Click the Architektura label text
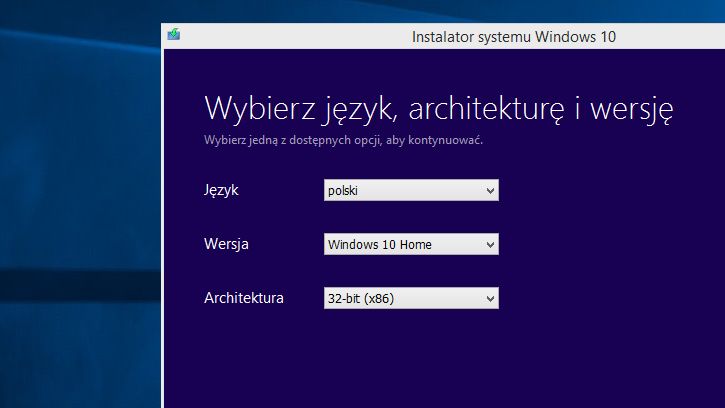 point(244,298)
